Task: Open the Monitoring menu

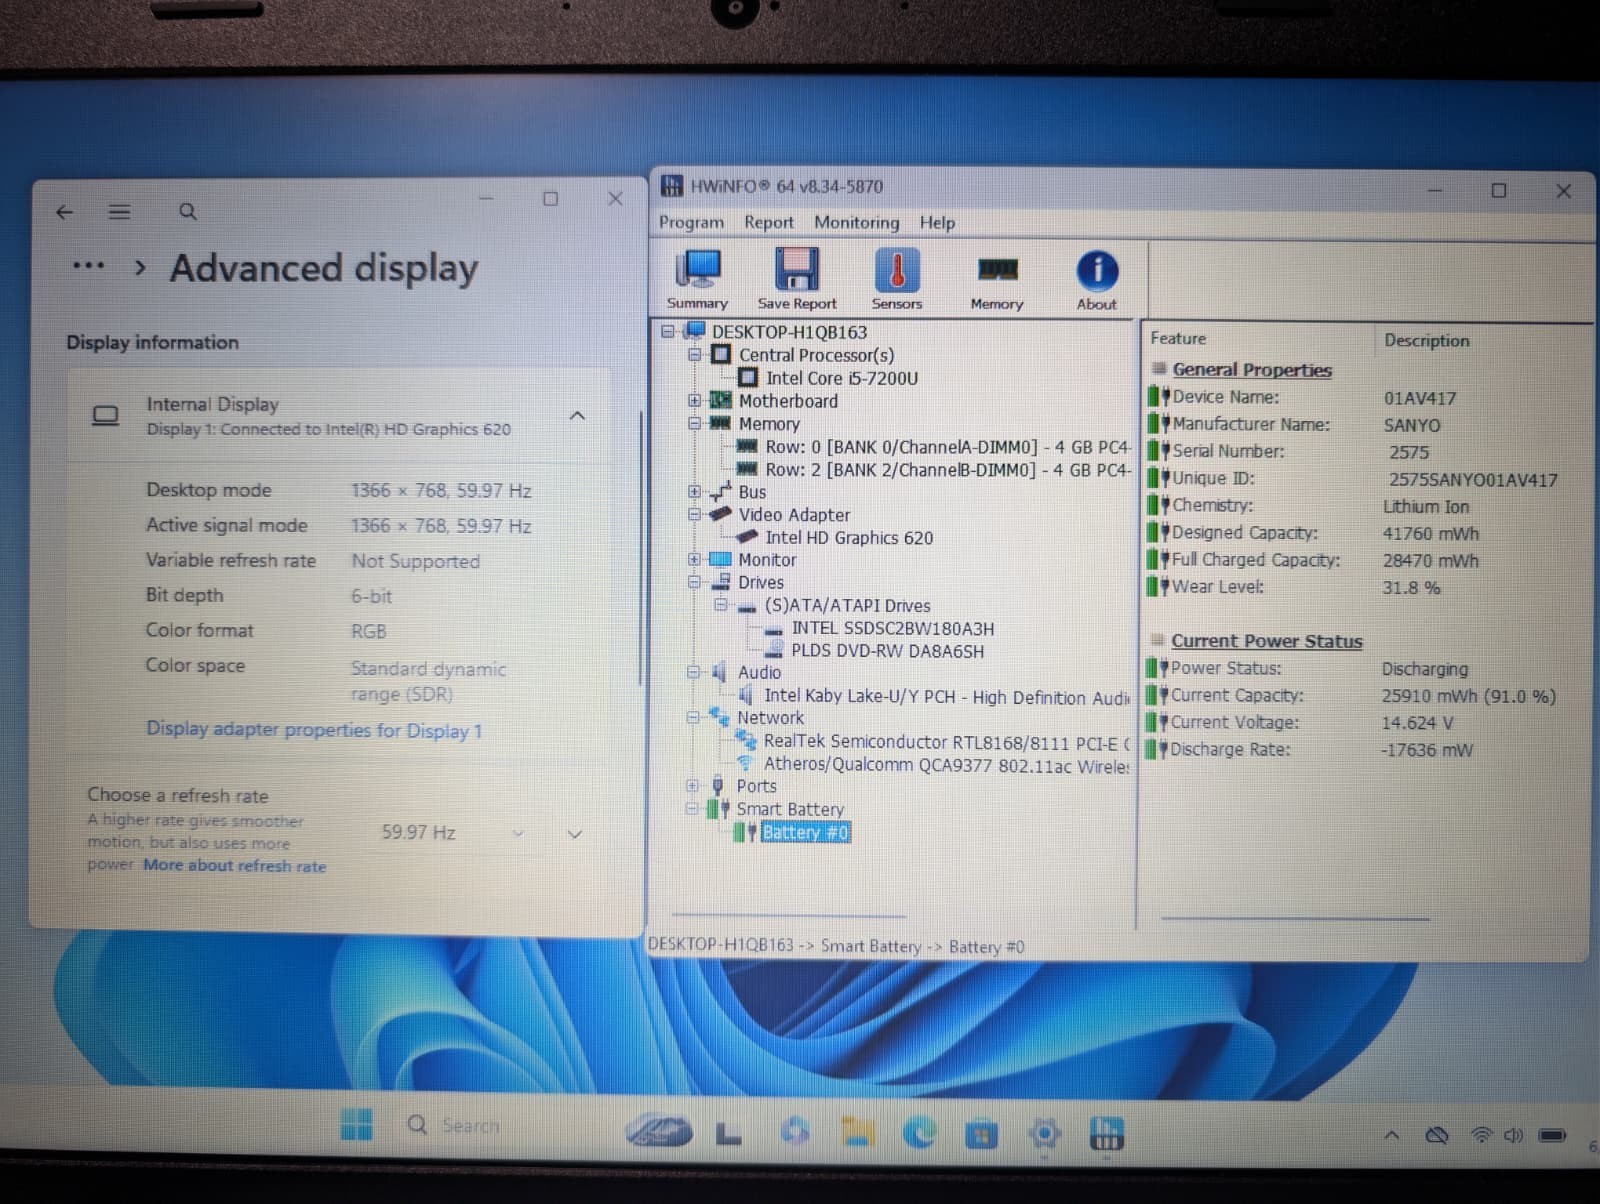Action: 856,222
